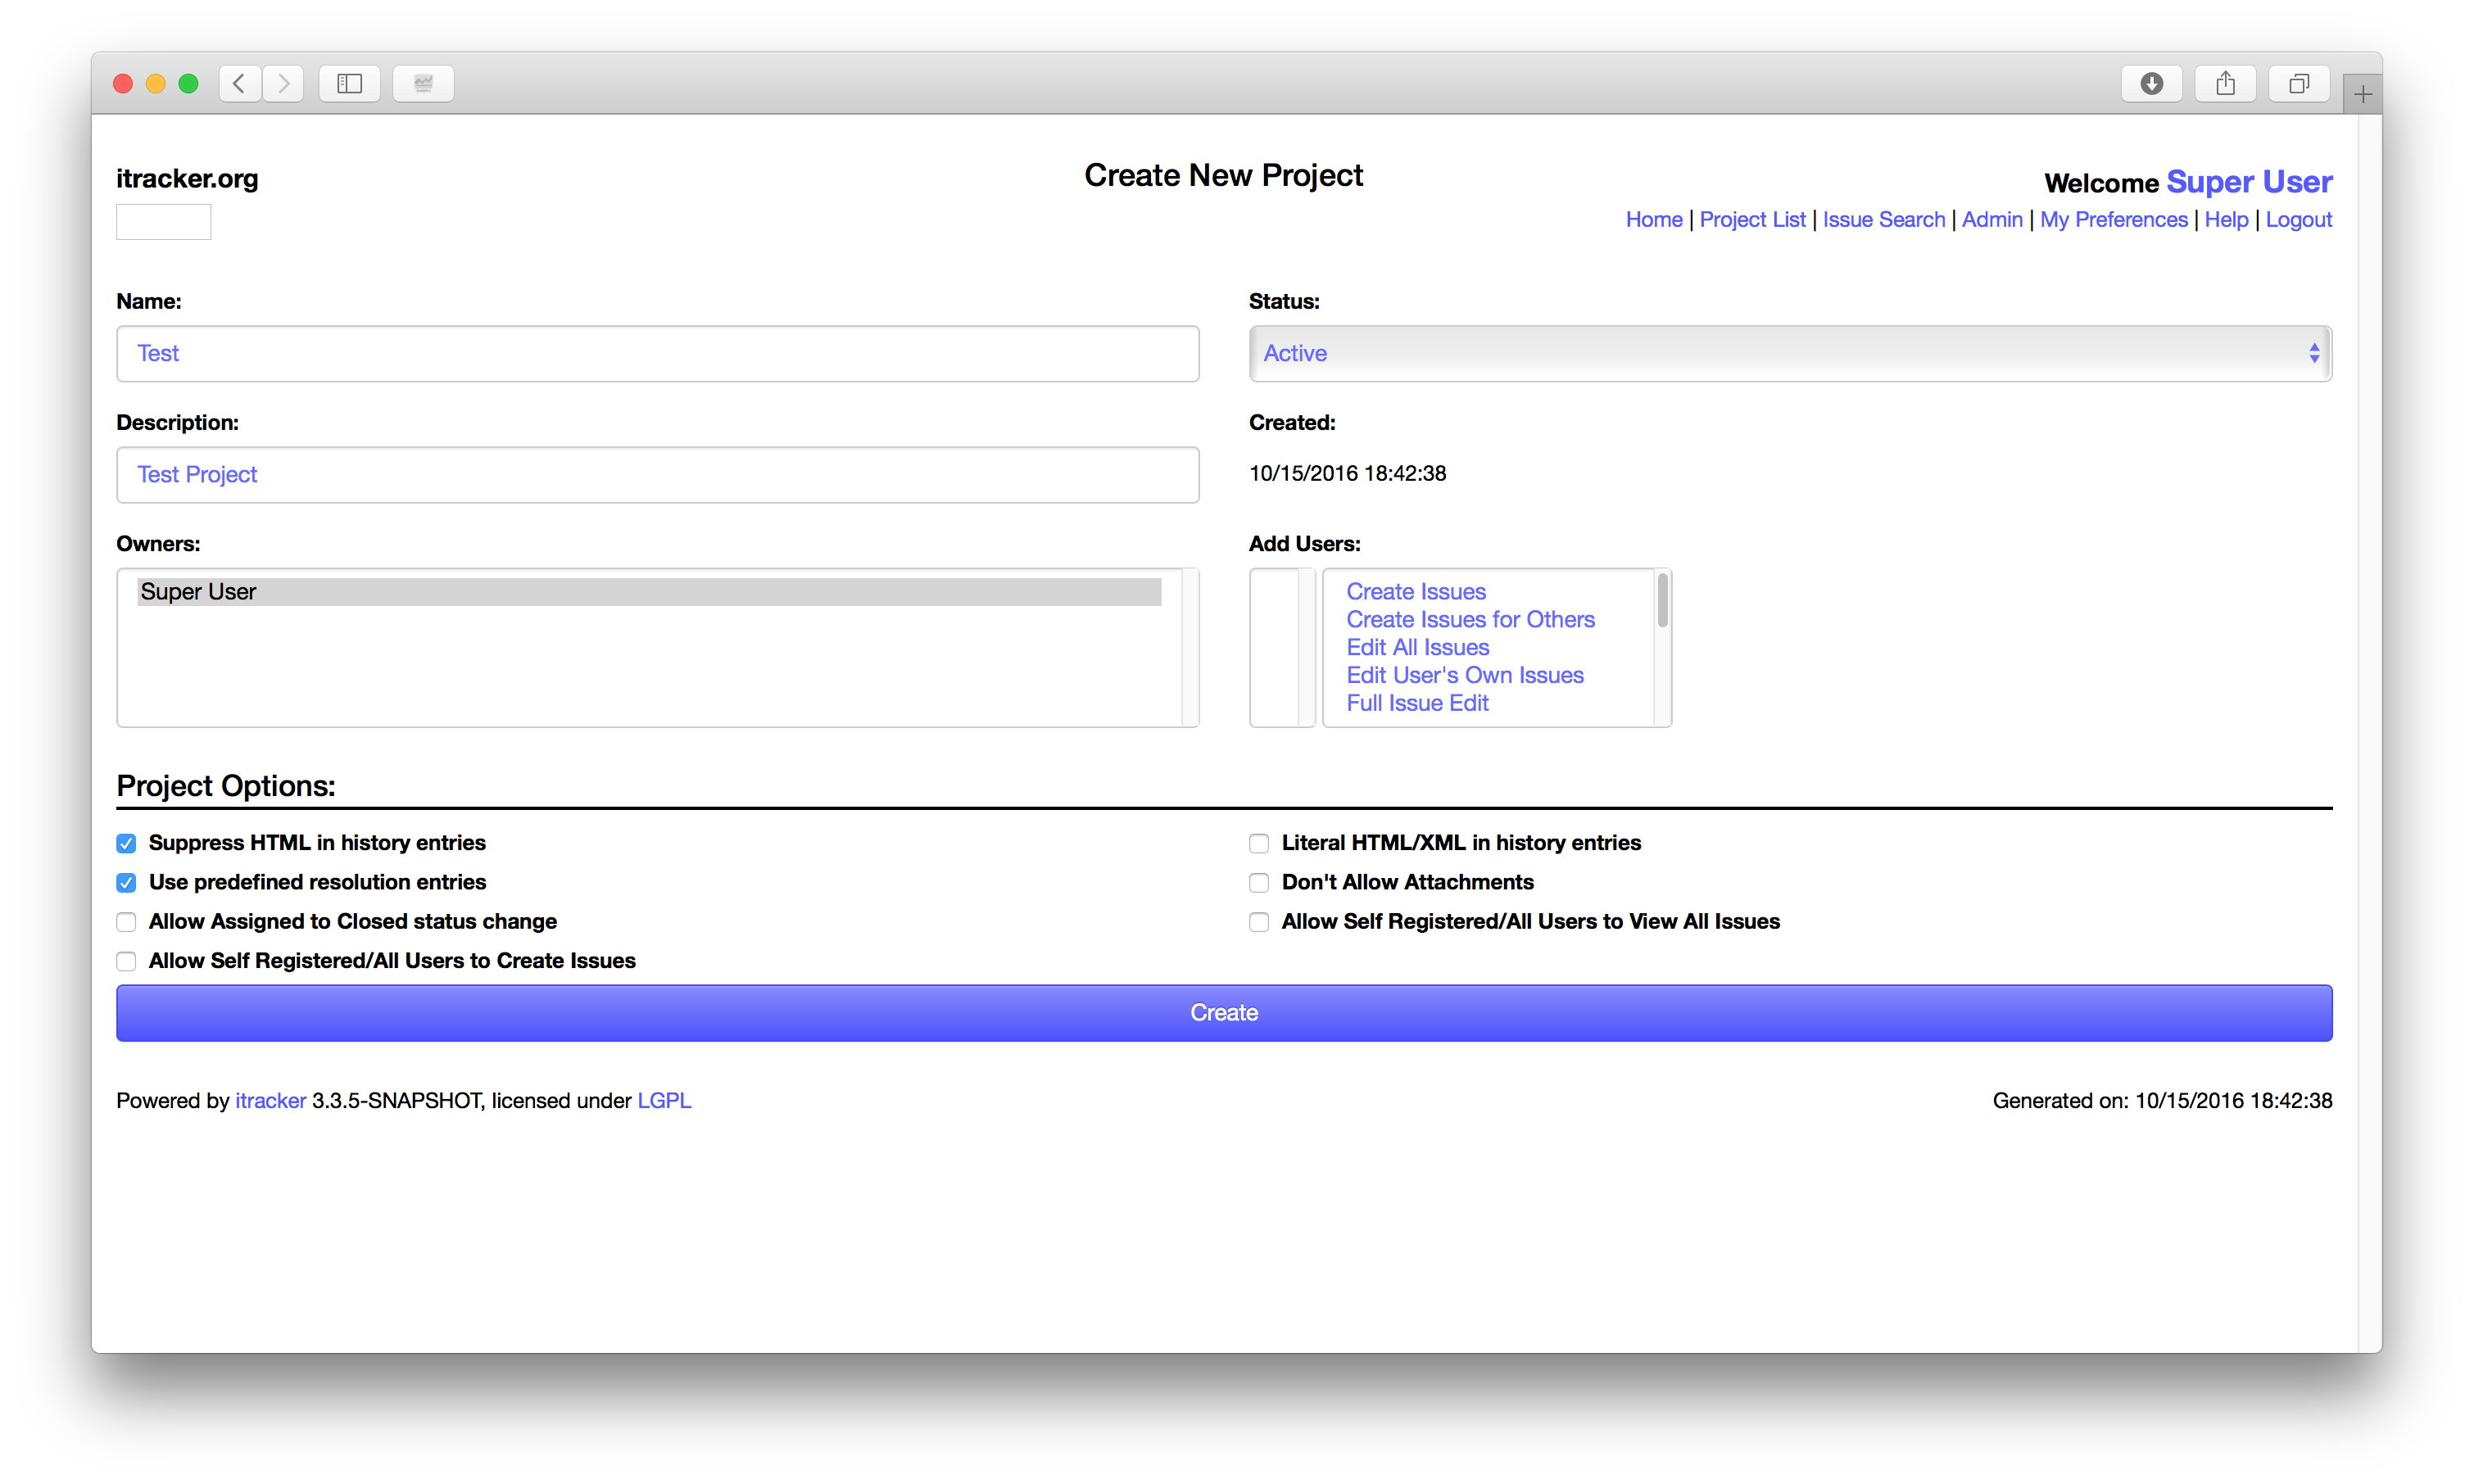Click the Admin navigation link
Viewport: 2474px width, 1484px height.
(x=1991, y=217)
